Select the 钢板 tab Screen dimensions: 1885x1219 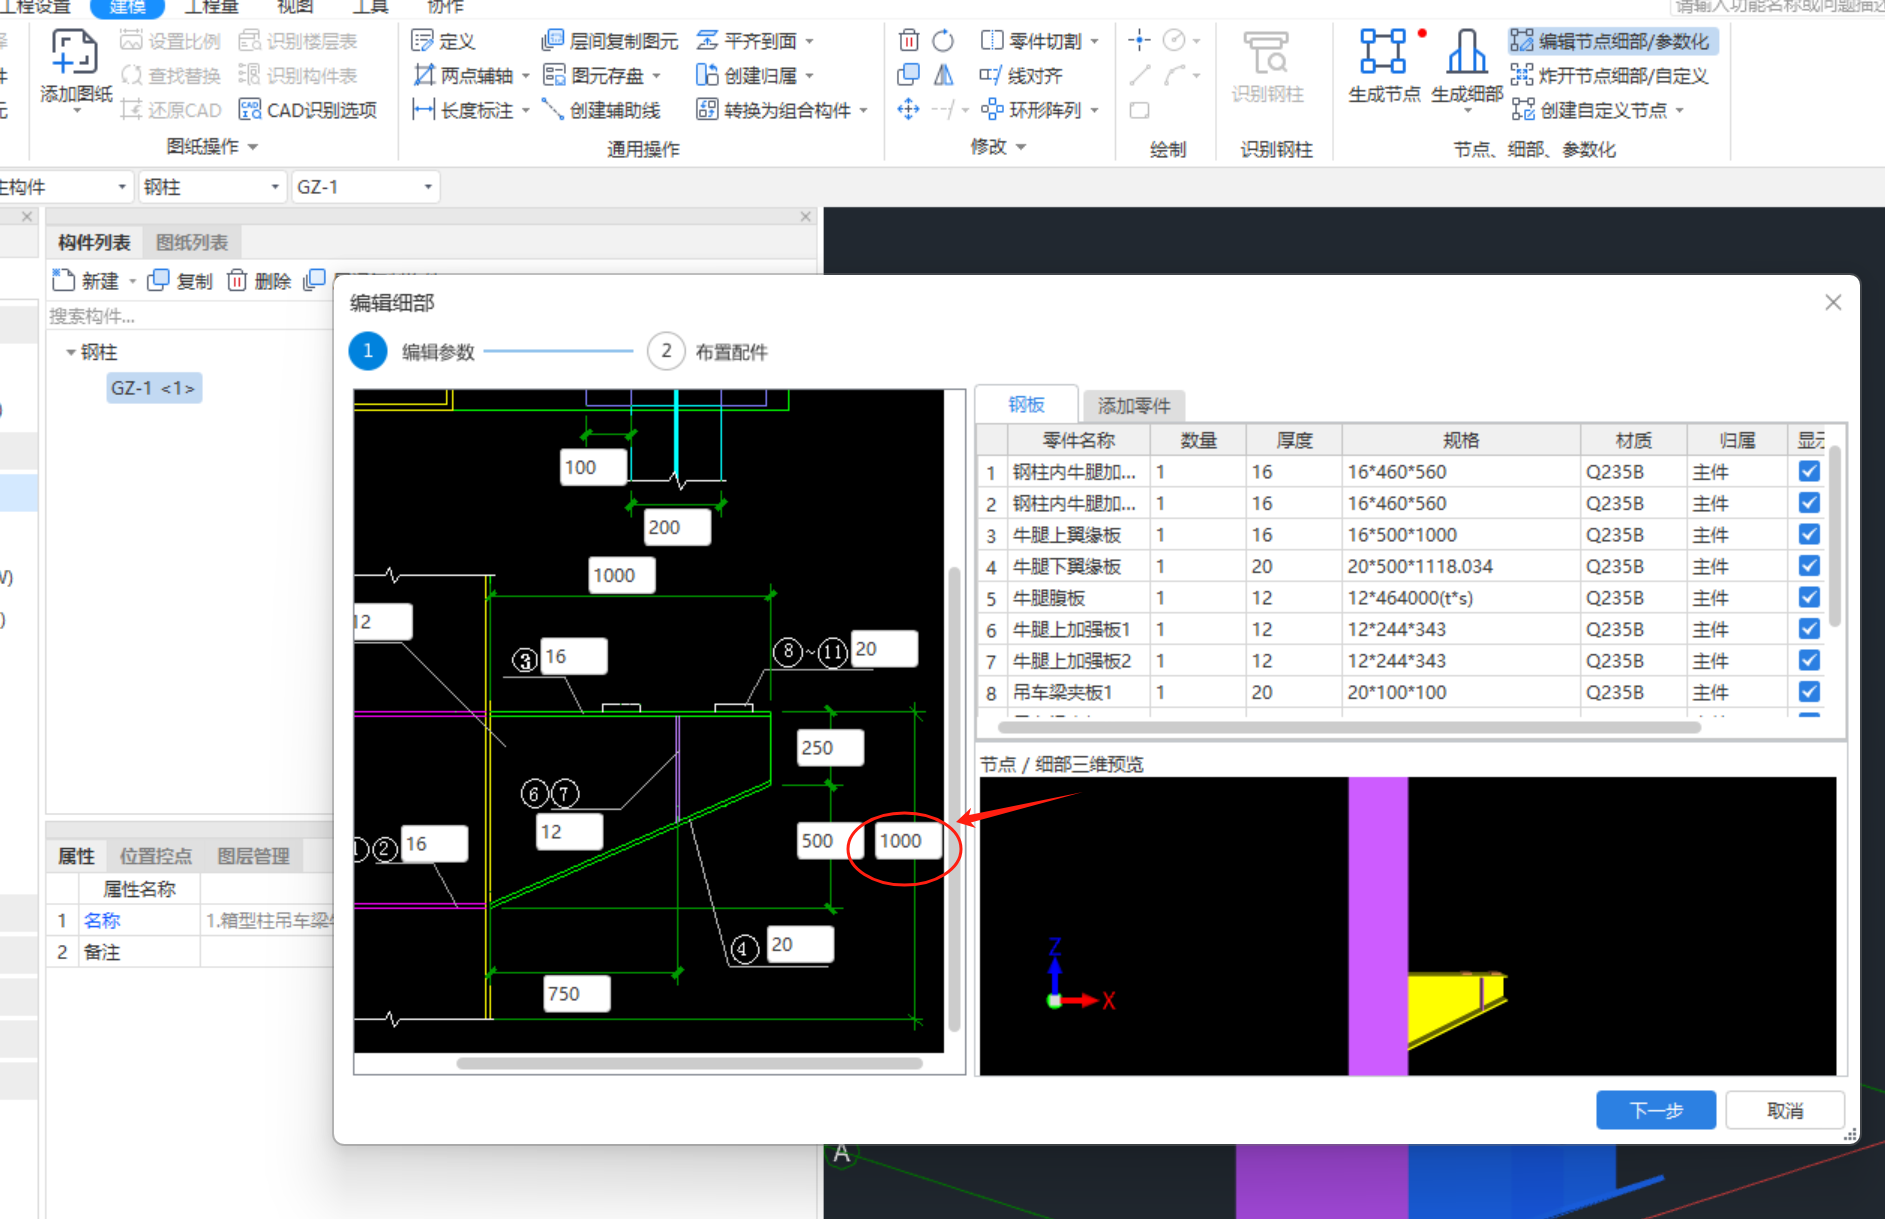[x=1026, y=405]
